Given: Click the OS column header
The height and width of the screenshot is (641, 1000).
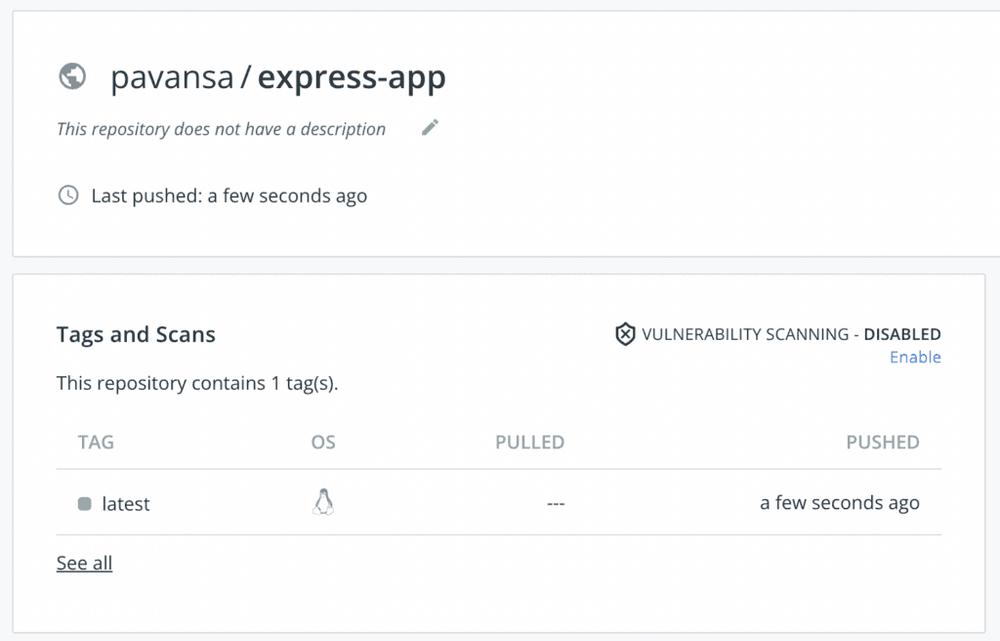Looking at the screenshot, I should (323, 442).
